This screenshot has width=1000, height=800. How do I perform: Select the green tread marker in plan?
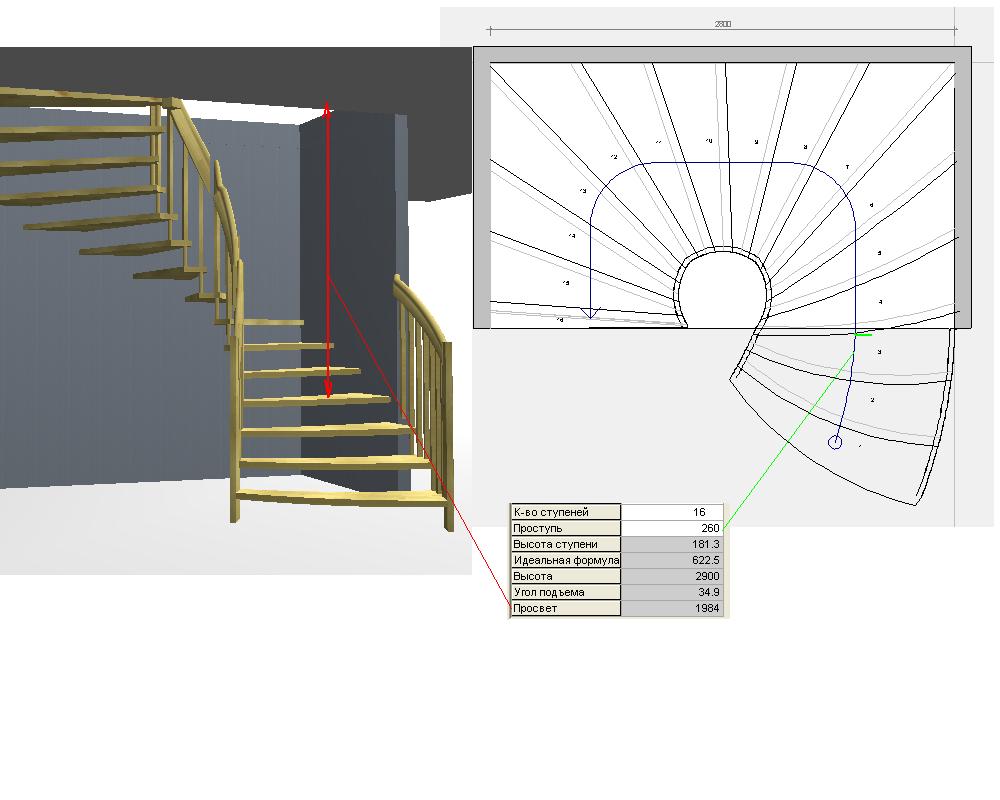(862, 334)
